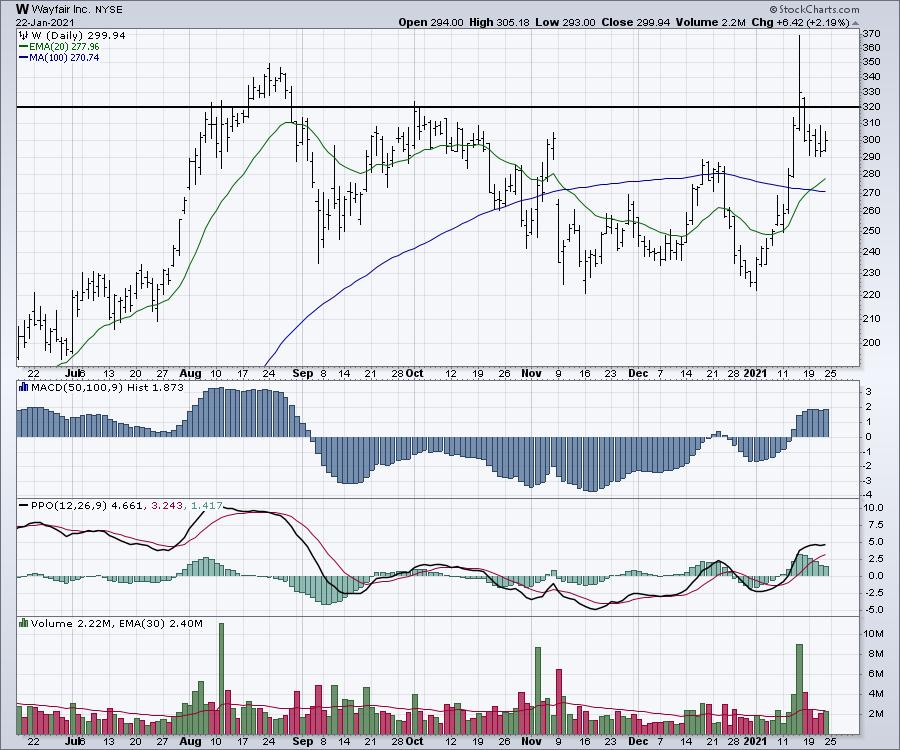This screenshot has width=900, height=750.
Task: Click the teal 1.417 PPO histogram value
Action: click(206, 506)
